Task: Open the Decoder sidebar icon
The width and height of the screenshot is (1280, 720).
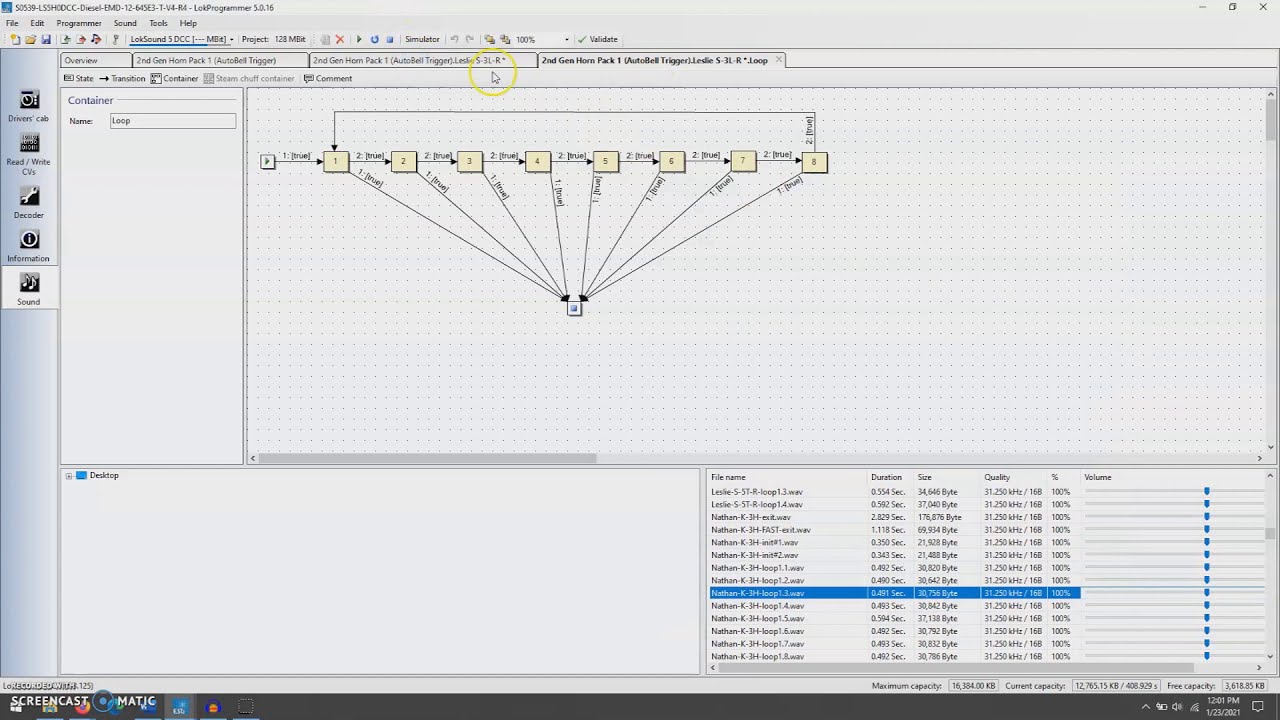Action: click(29, 203)
